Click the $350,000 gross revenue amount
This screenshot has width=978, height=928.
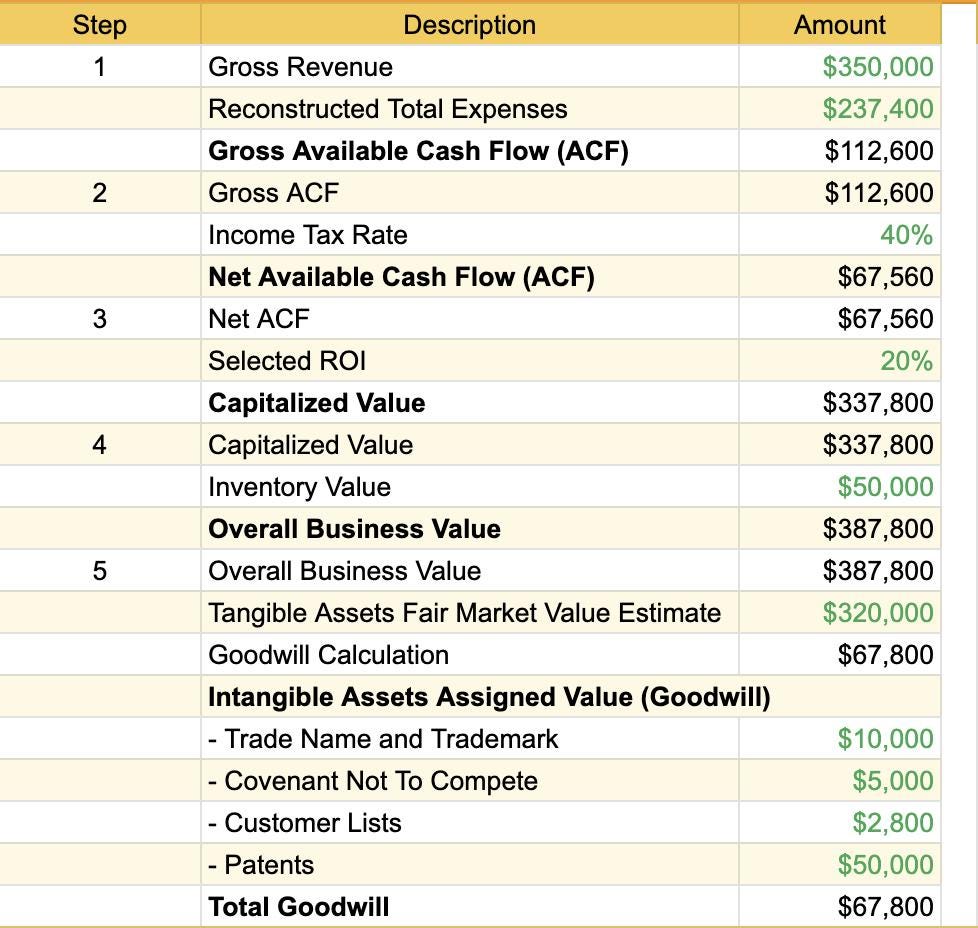[877, 67]
